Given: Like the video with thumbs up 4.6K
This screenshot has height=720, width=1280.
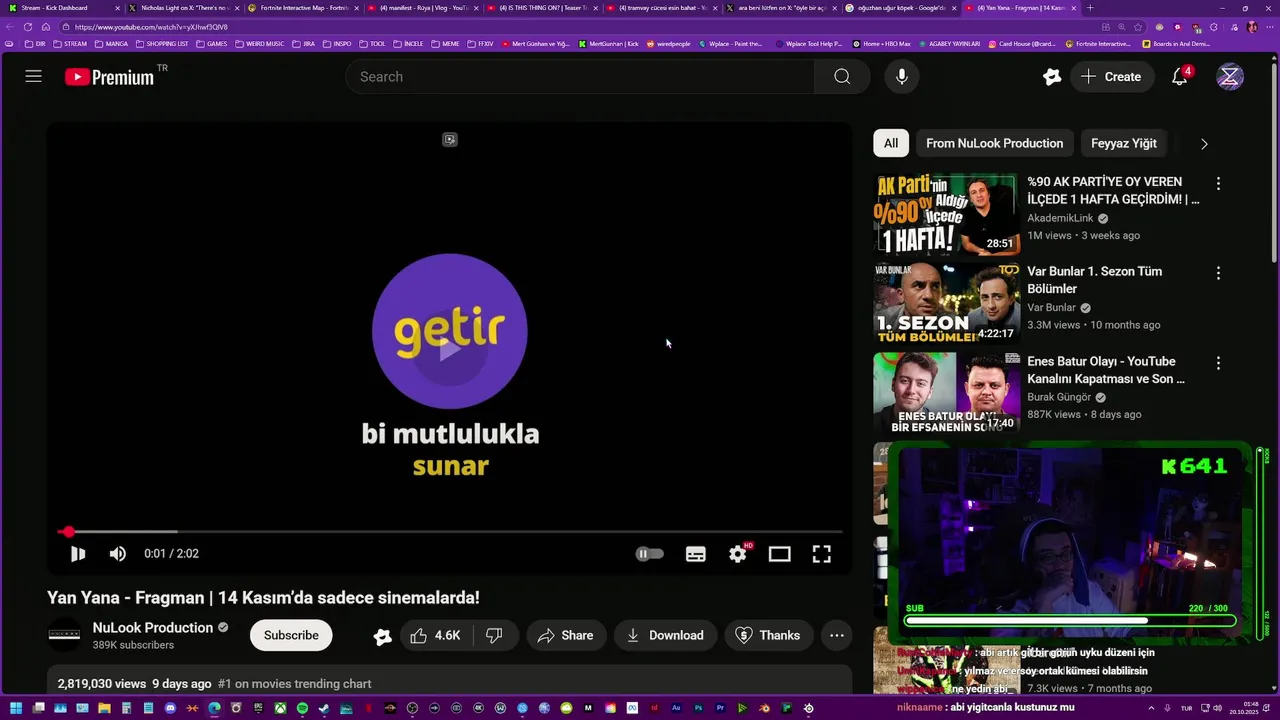Looking at the screenshot, I should tap(436, 635).
